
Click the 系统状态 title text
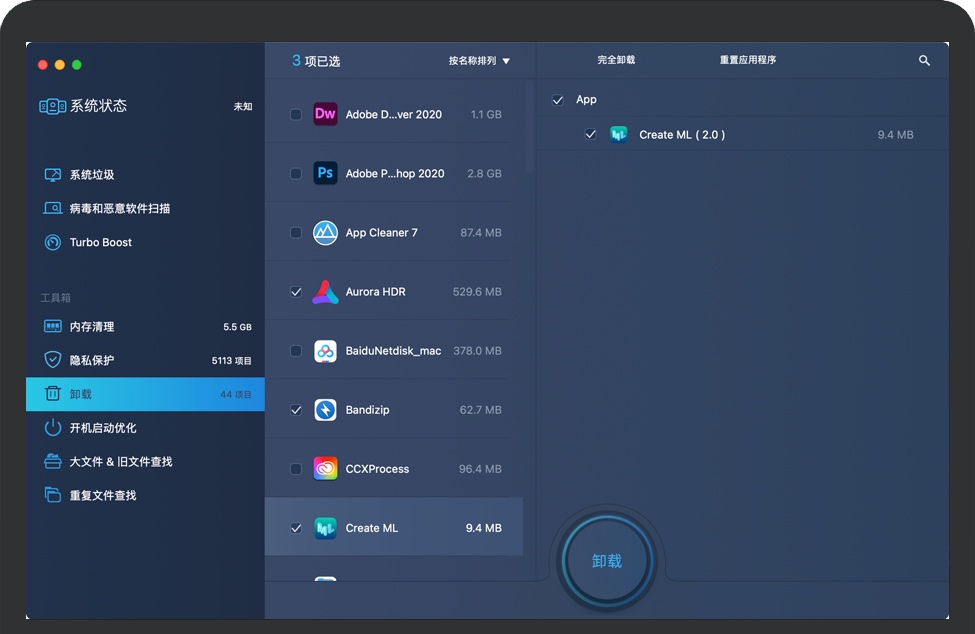pyautogui.click(x=98, y=106)
